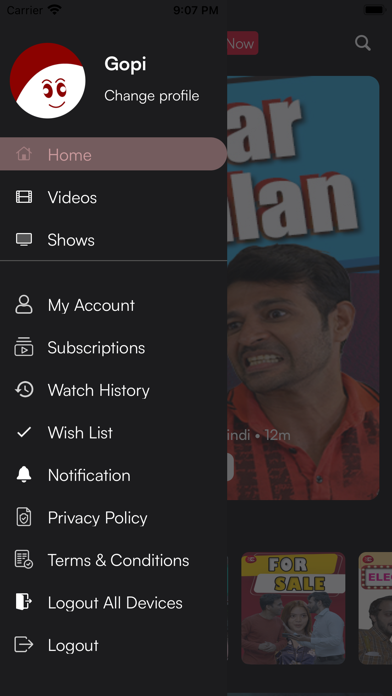
Task: Tap the Shows monitor icon
Action: [x=24, y=239]
